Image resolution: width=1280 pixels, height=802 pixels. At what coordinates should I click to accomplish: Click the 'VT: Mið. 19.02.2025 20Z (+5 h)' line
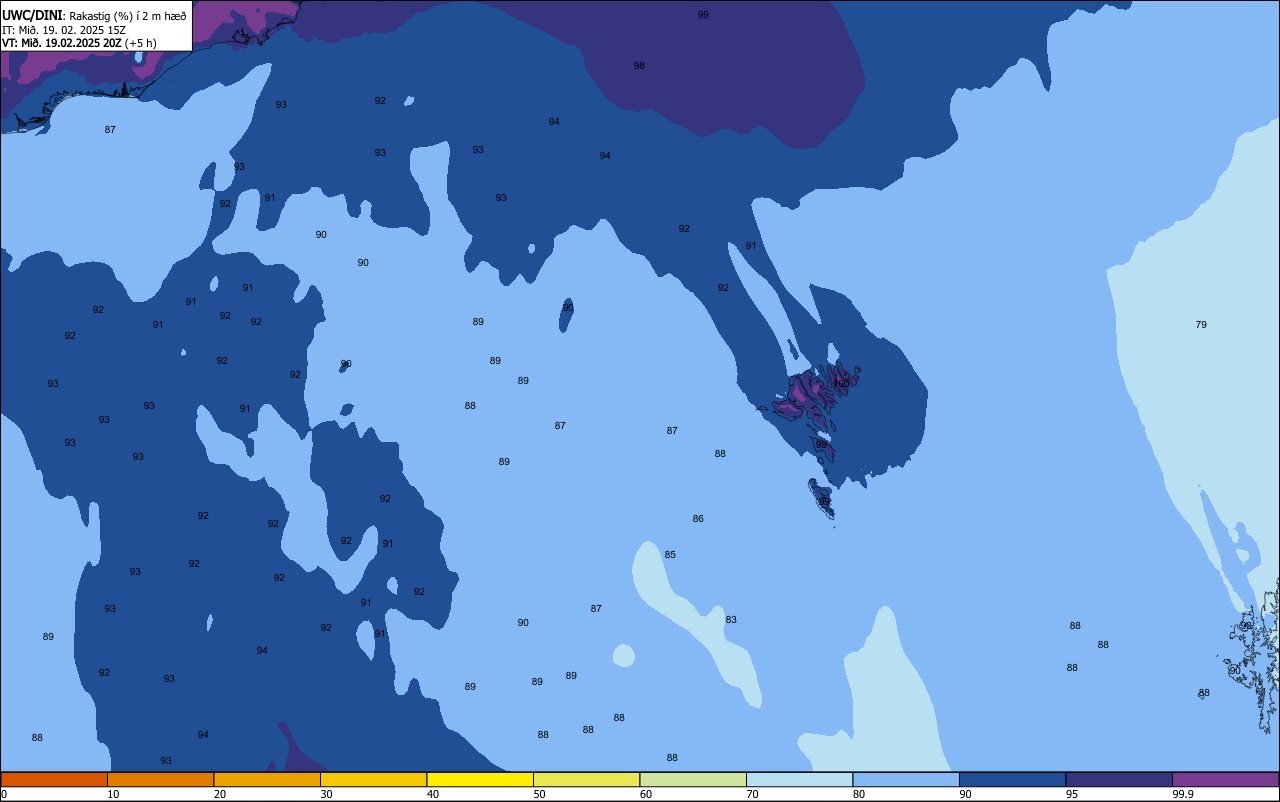click(80, 43)
